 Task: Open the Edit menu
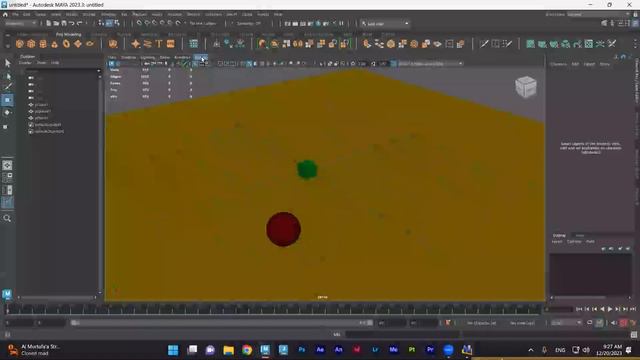pyautogui.click(x=27, y=14)
